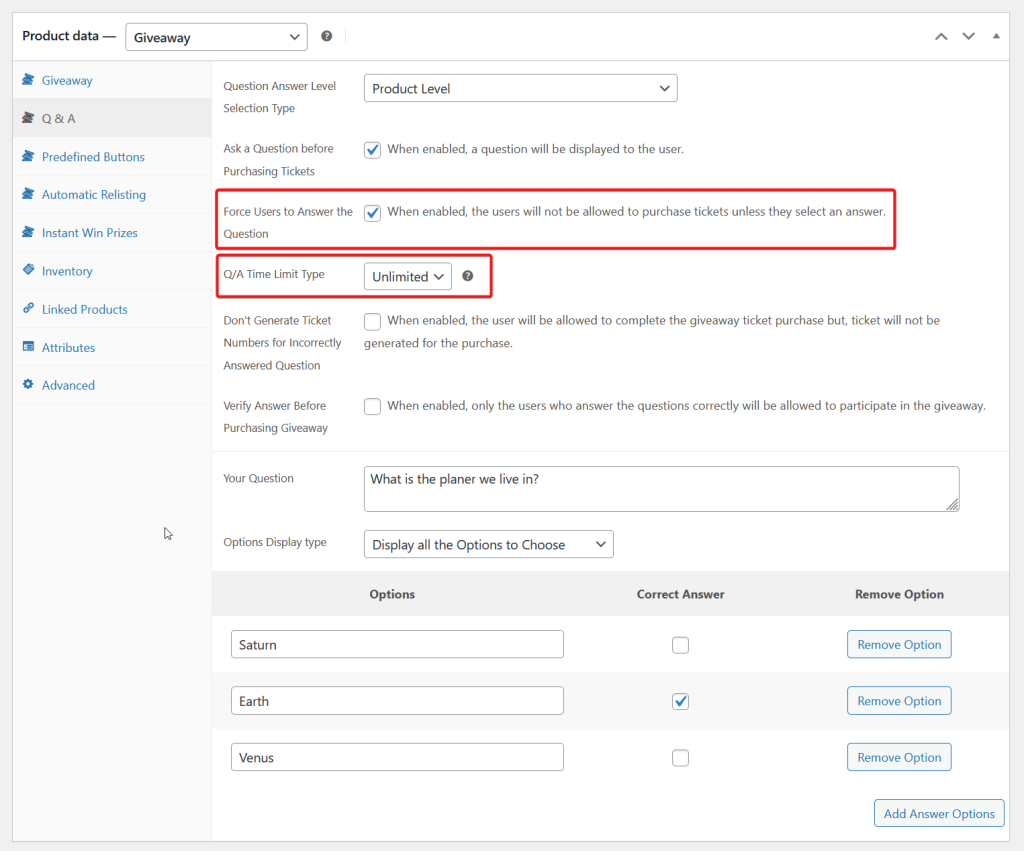The width and height of the screenshot is (1024, 851).
Task: Uncheck Ask a Question before Purchasing Tickets
Action: tap(373, 150)
